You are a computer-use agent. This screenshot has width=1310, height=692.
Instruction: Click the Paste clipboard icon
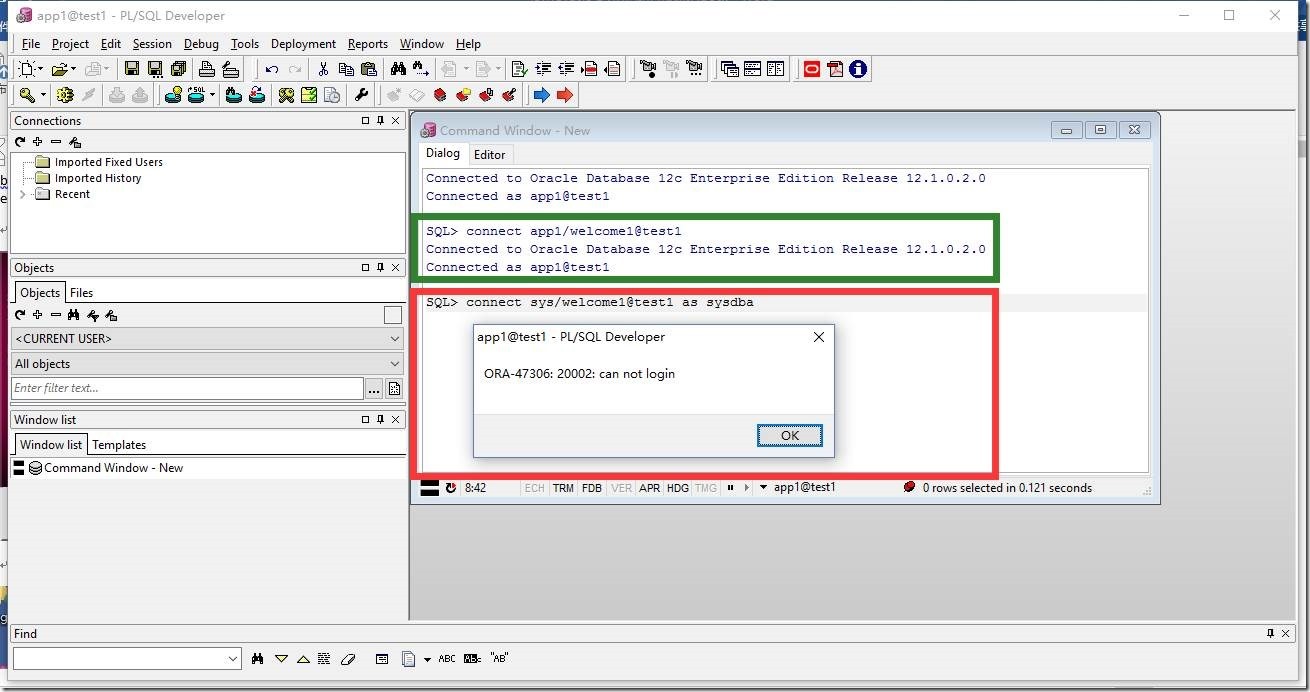click(369, 69)
